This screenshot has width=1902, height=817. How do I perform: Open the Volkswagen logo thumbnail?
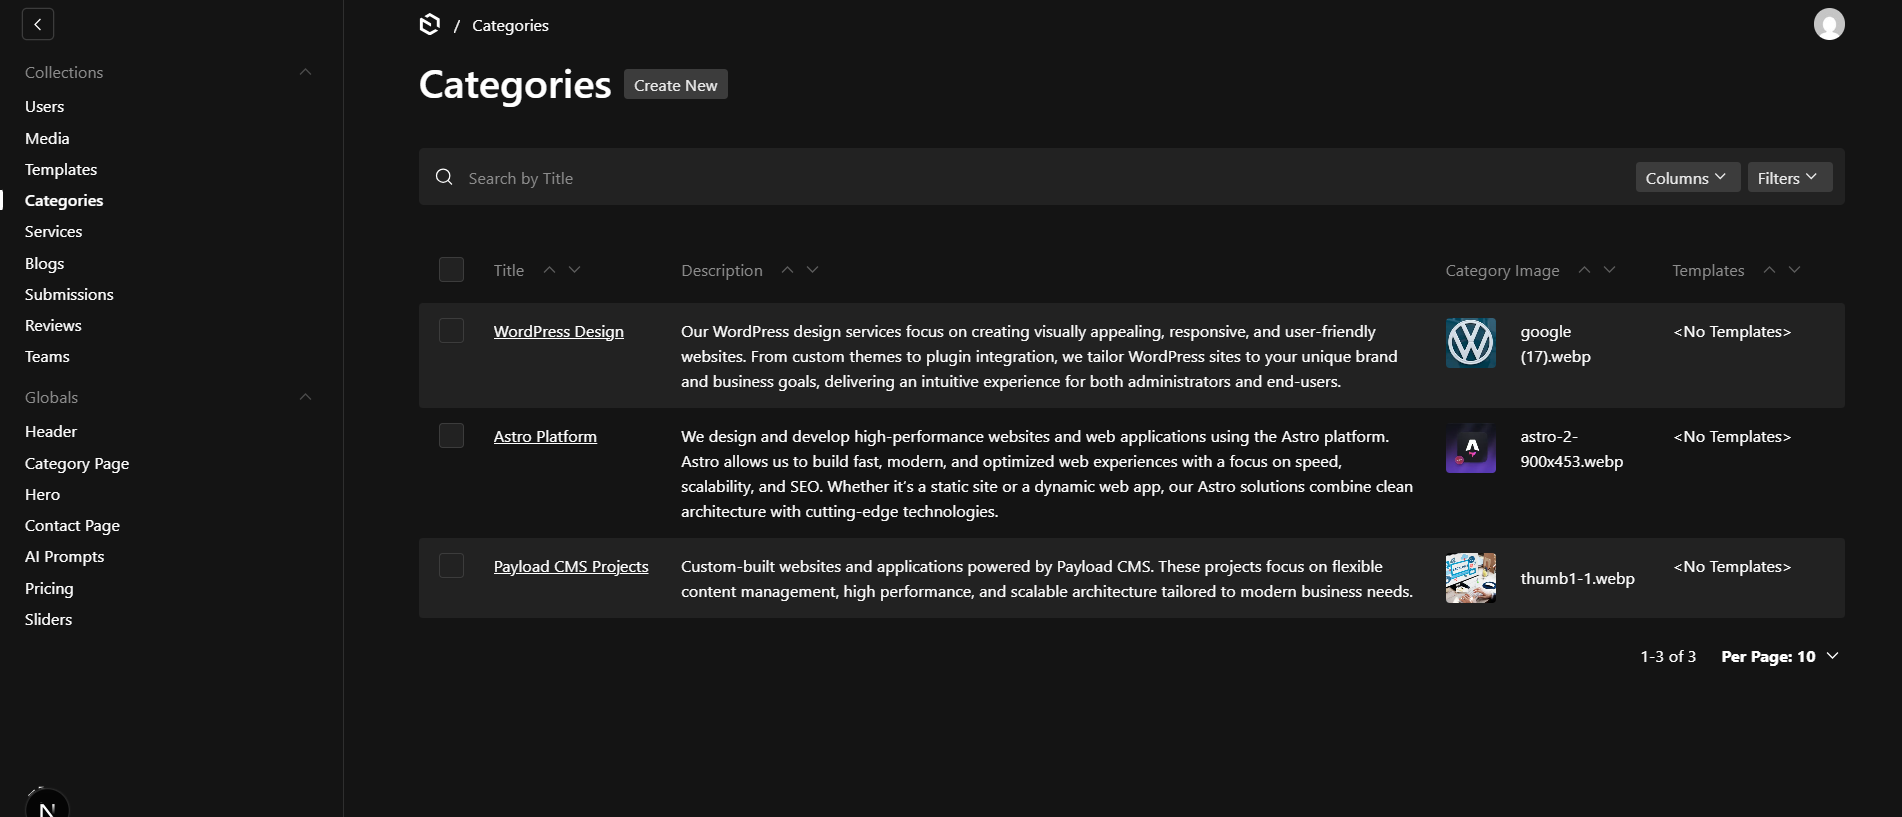pos(1470,343)
